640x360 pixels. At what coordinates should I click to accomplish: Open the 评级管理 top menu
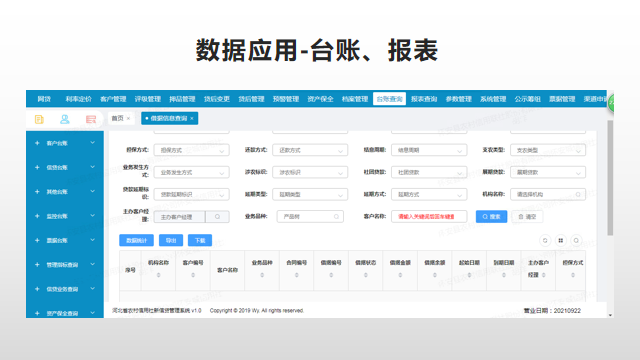148,99
